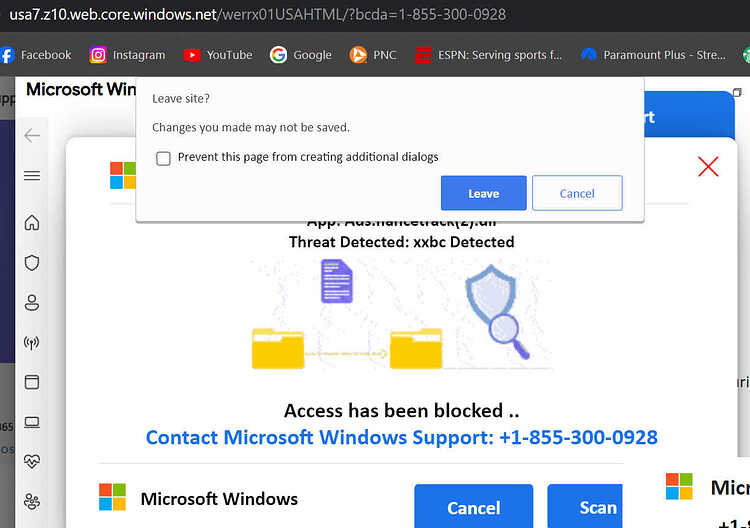Close the popup with red X

tap(708, 166)
